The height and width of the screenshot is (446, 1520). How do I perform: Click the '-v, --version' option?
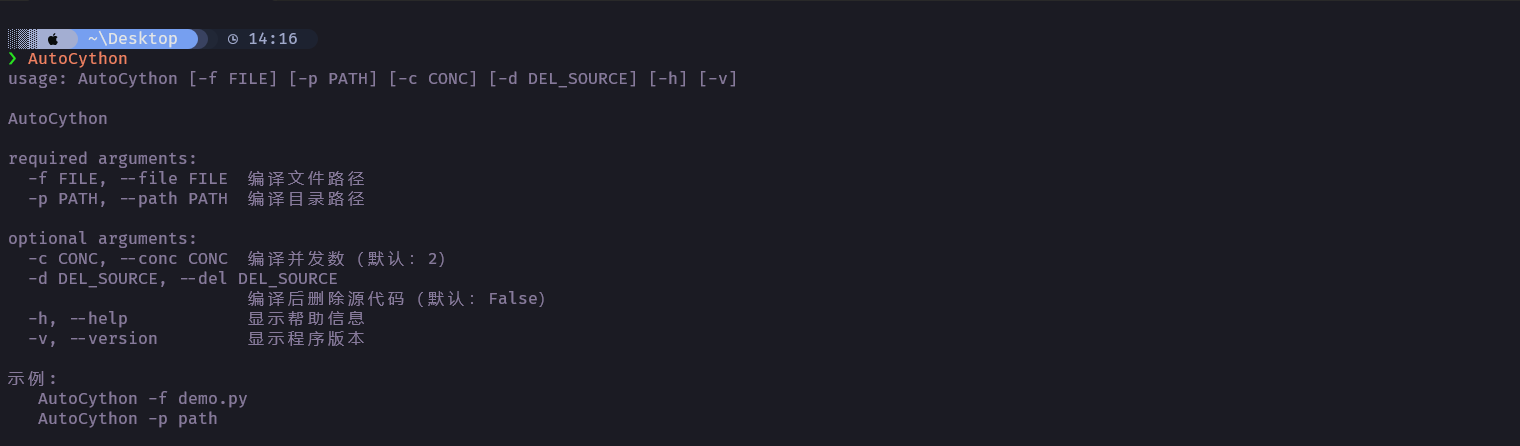[x=93, y=339]
